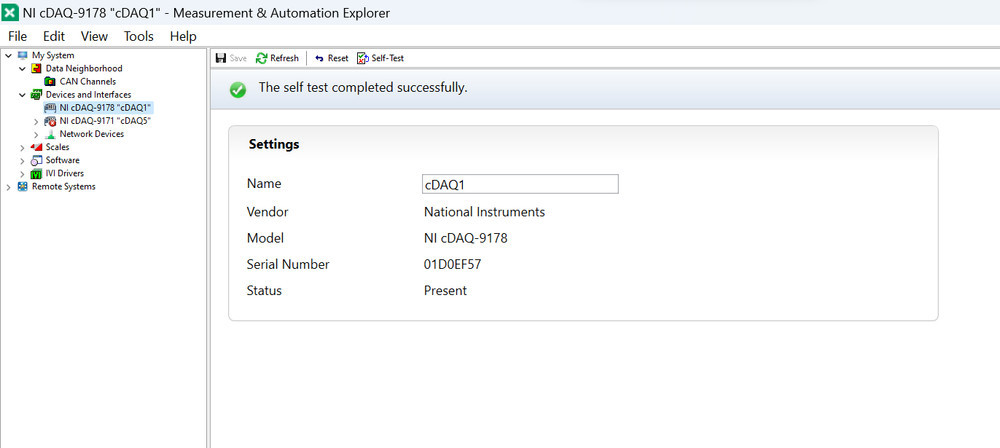Click the IVI Drivers icon
This screenshot has width=1000, height=448.
pos(37,173)
